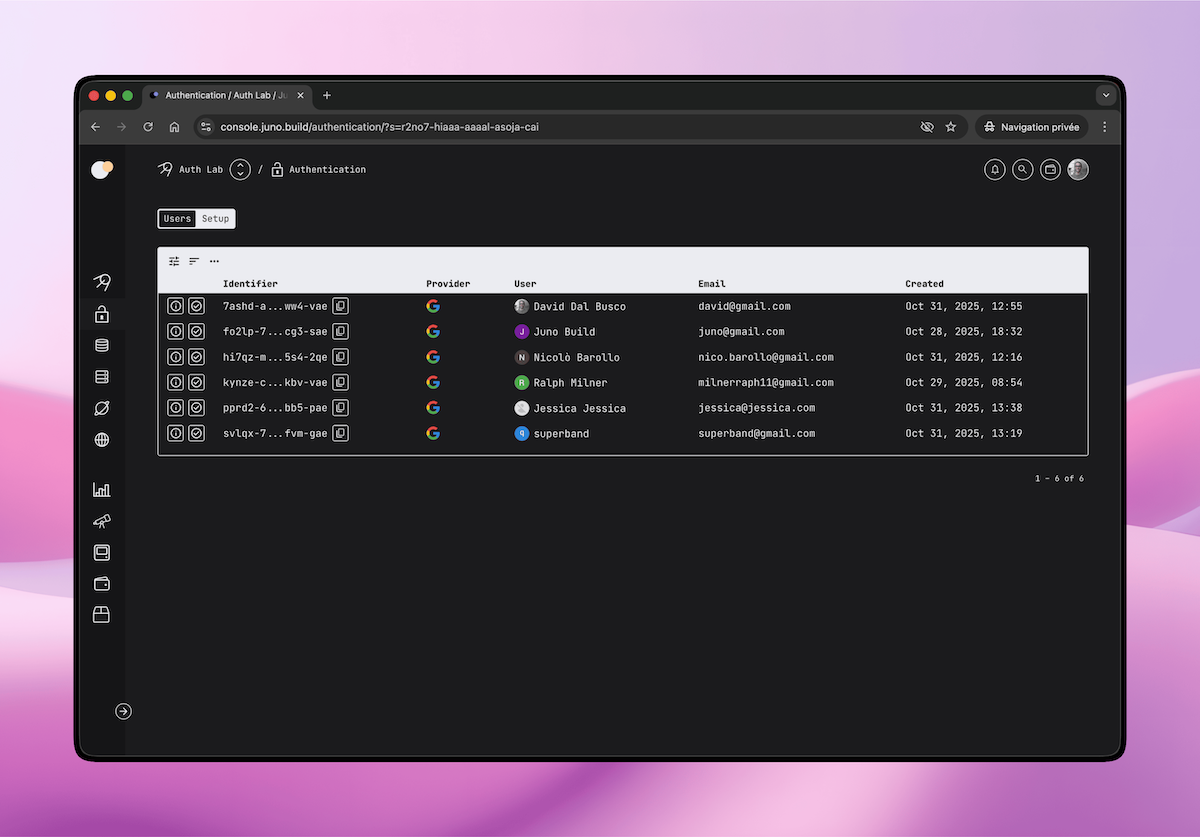Screen dimensions: 1200x837
Task: Open the Hosting globe icon in sidebar
Action: 101,439
